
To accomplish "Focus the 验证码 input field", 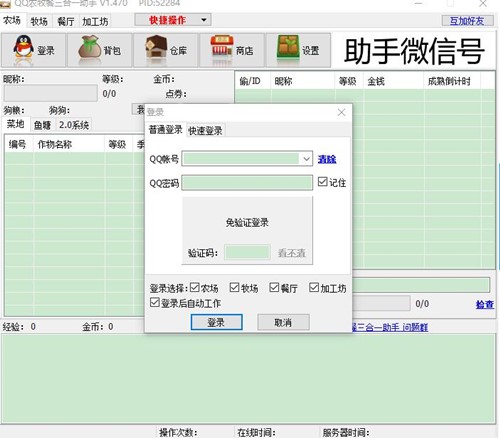I will 247,252.
